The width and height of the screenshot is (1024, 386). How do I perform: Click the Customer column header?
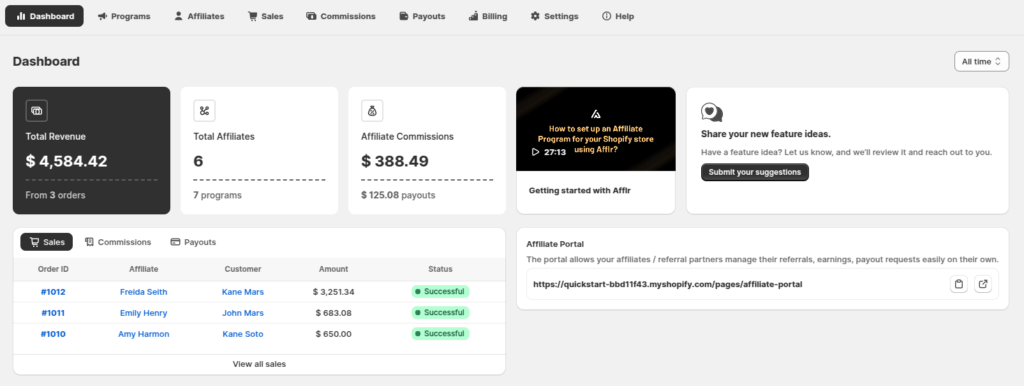[x=243, y=269]
